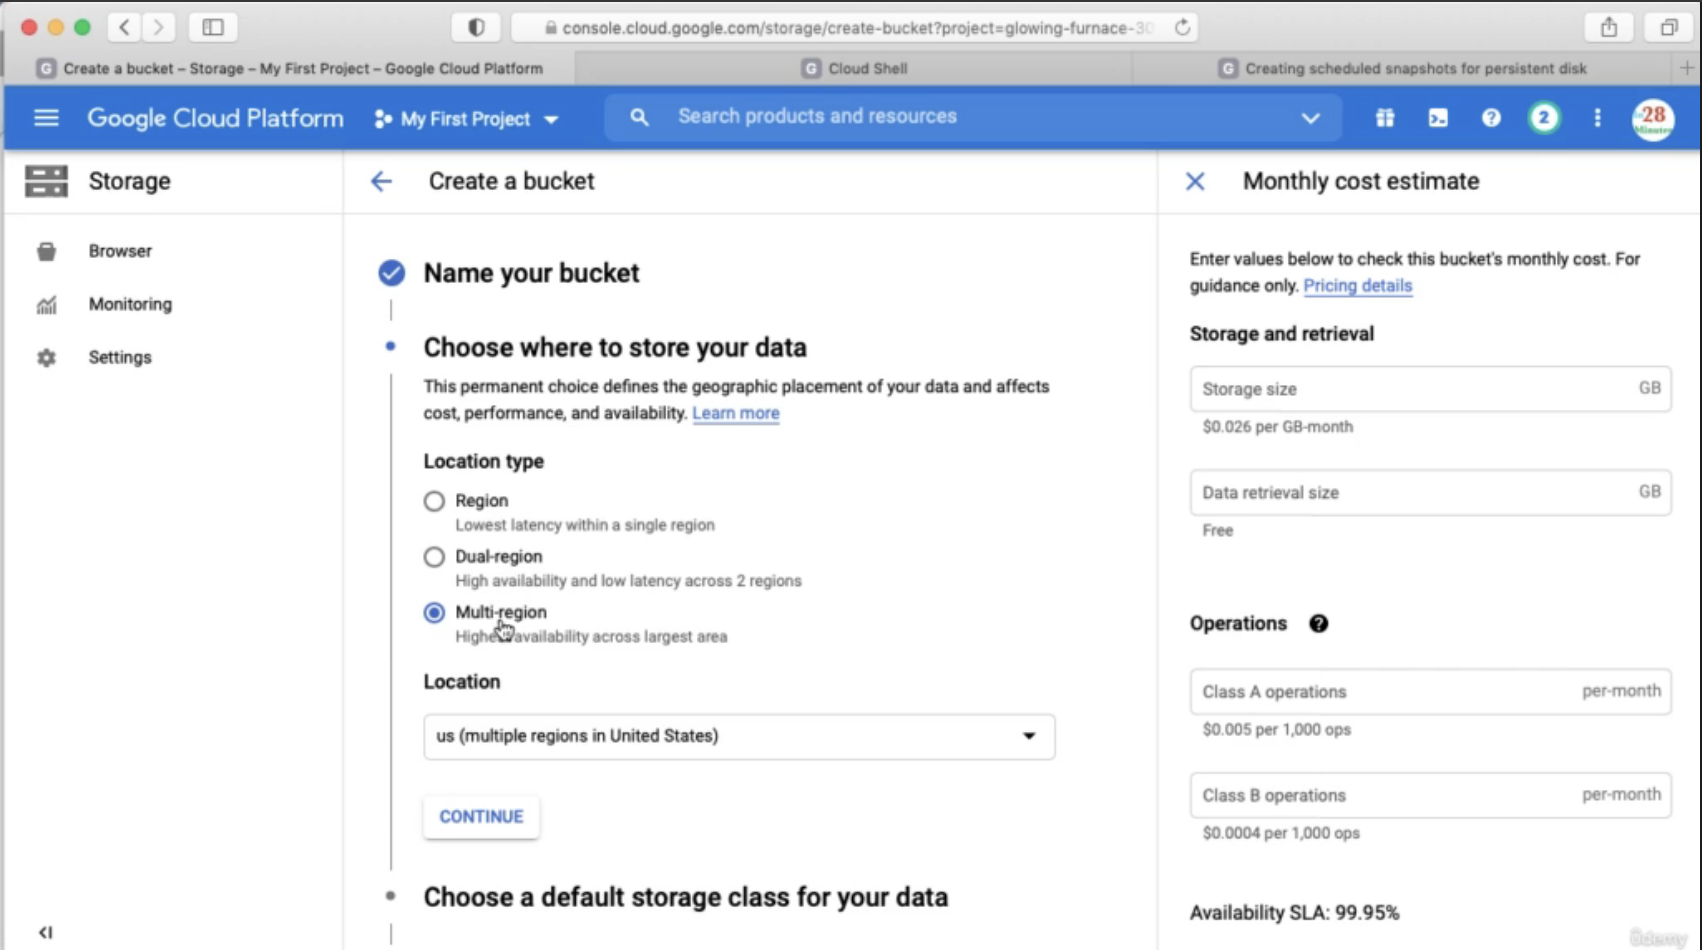Open Monitoring in Storage sidebar

coord(130,304)
